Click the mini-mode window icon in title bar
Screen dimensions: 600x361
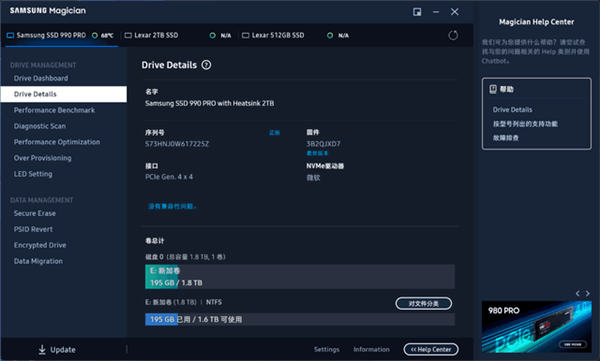point(417,12)
